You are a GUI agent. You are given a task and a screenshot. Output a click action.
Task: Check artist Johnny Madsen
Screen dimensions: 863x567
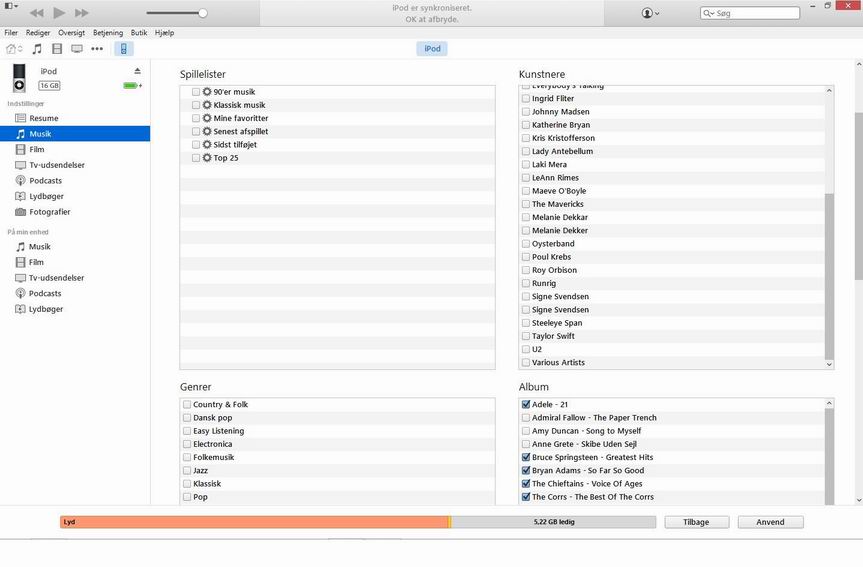[x=526, y=112]
